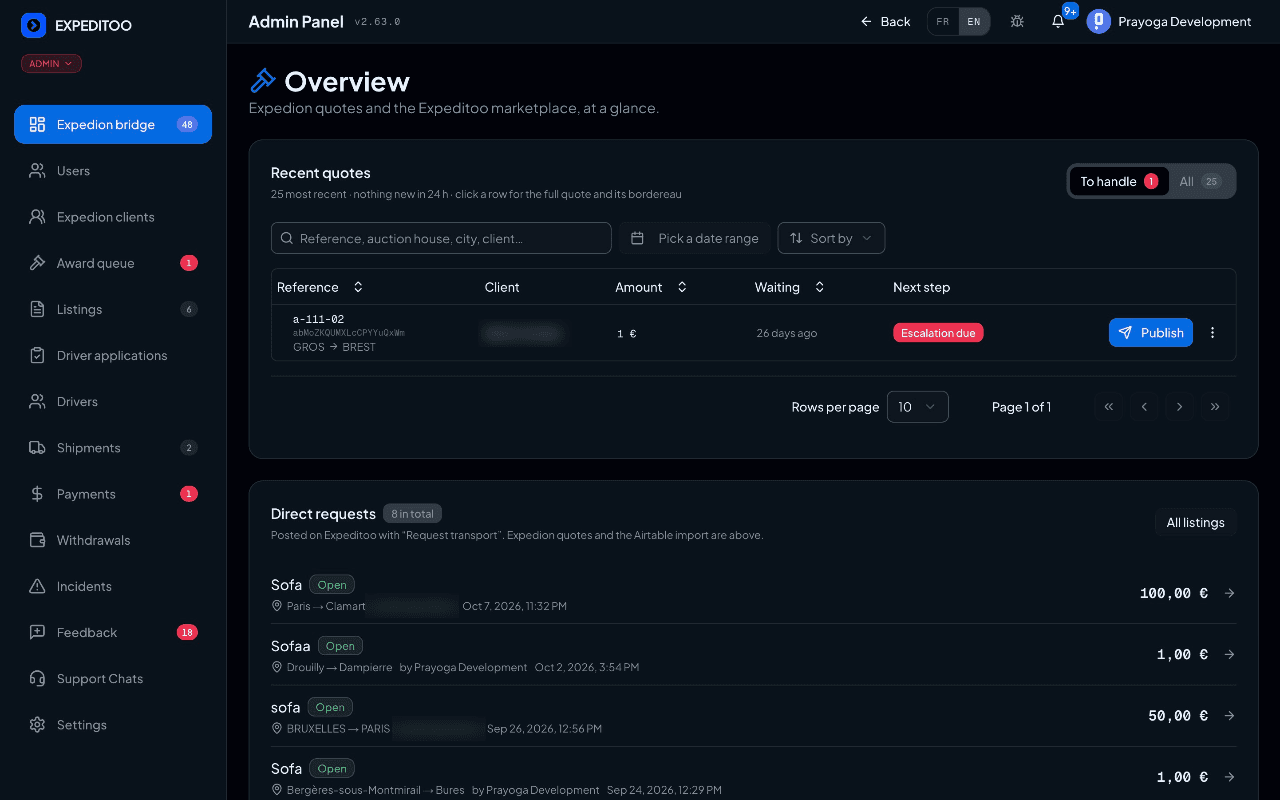Open Award queue in the sidebar

coord(113,263)
